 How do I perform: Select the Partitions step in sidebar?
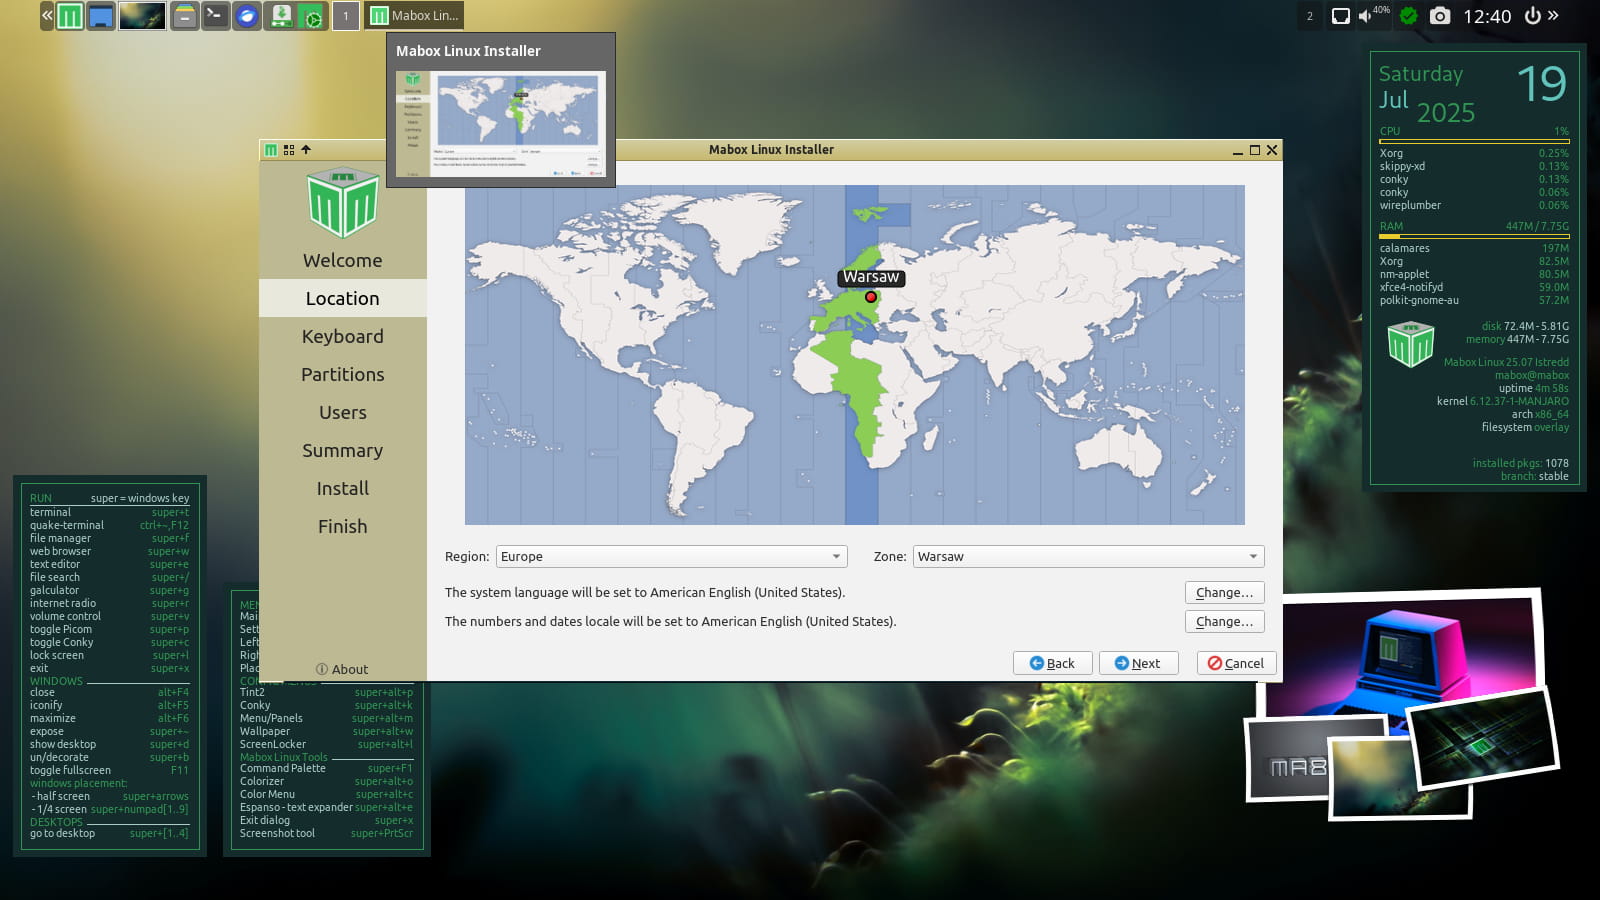(x=343, y=375)
